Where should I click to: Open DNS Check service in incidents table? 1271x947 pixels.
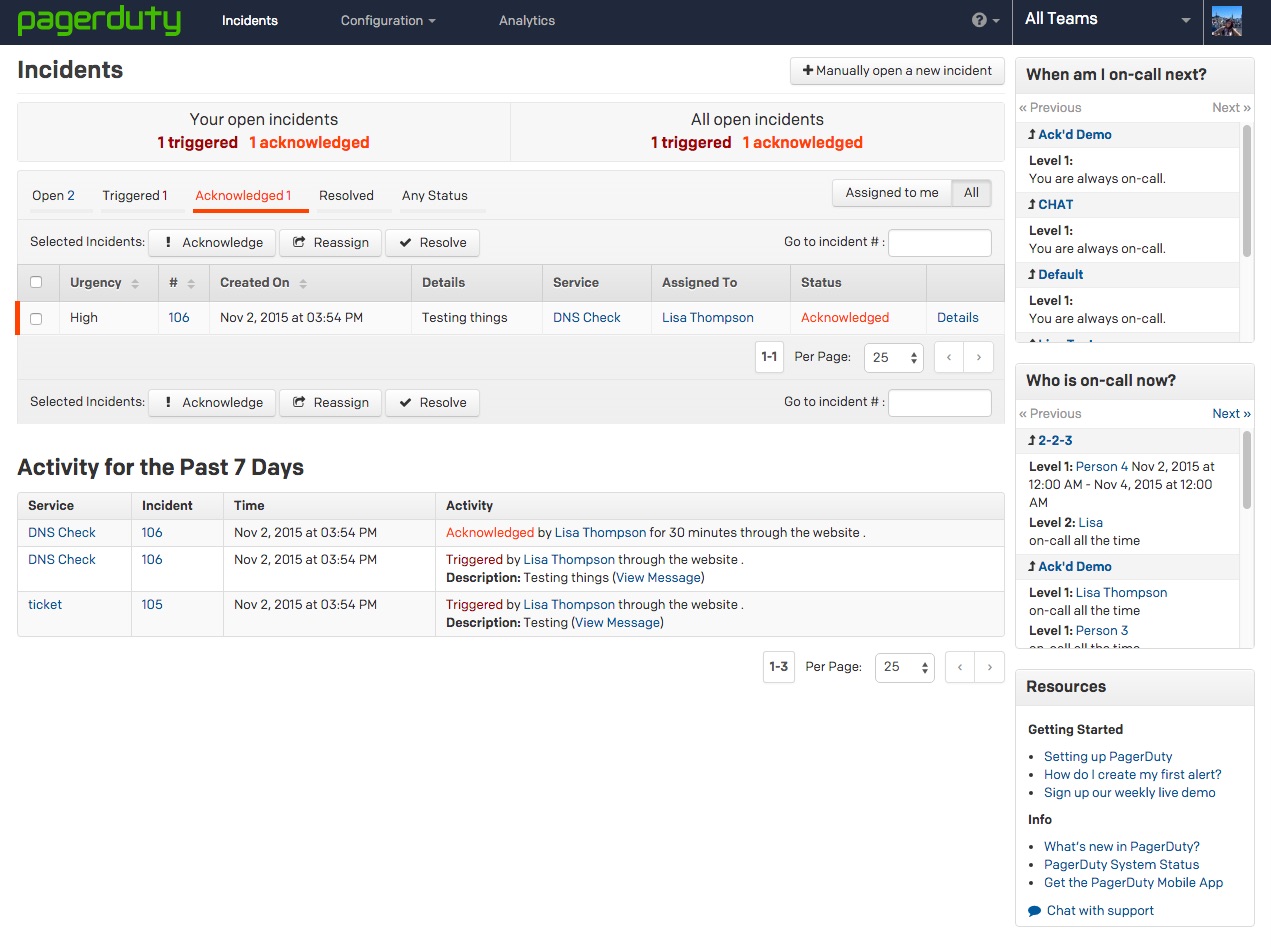coord(587,318)
